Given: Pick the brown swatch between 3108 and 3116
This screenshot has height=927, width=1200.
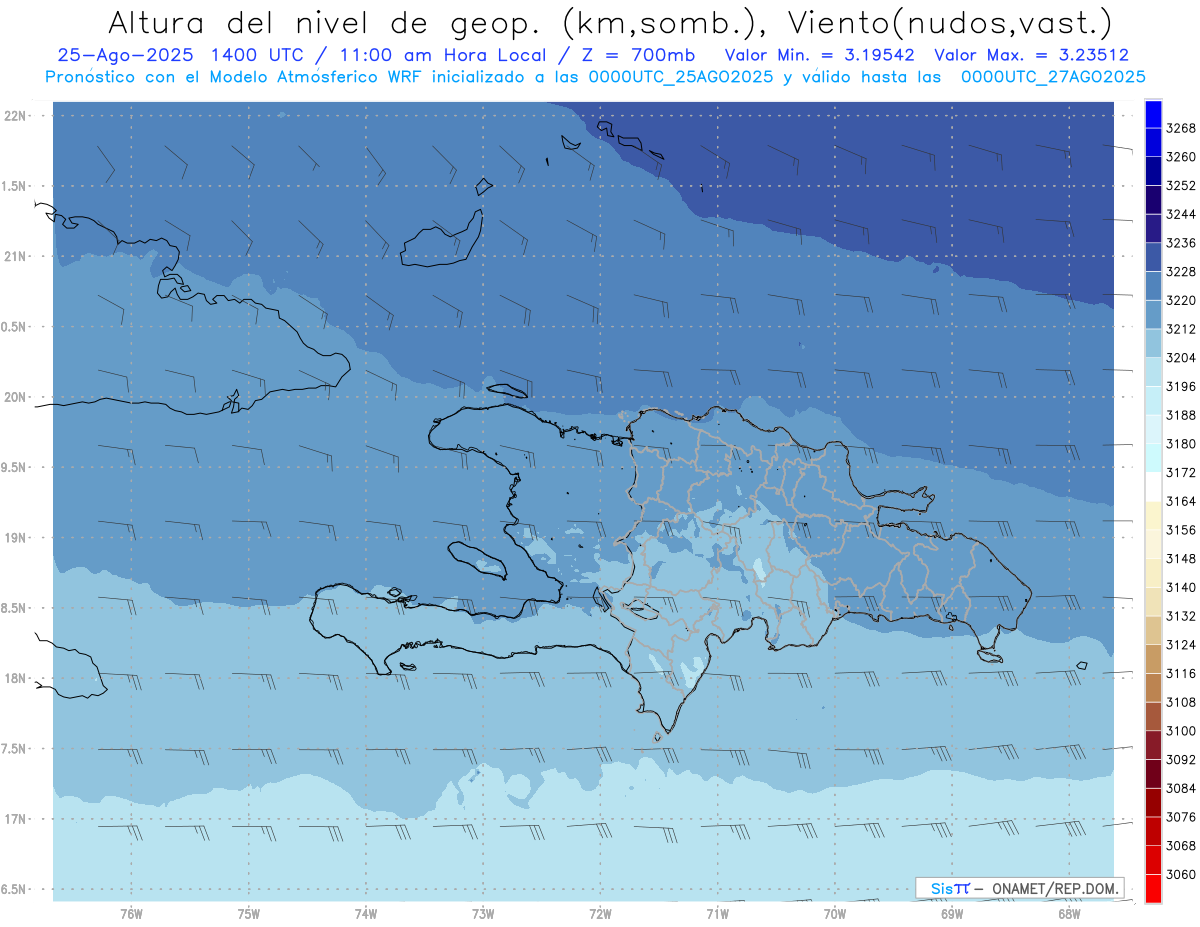Looking at the screenshot, I should click(1153, 688).
